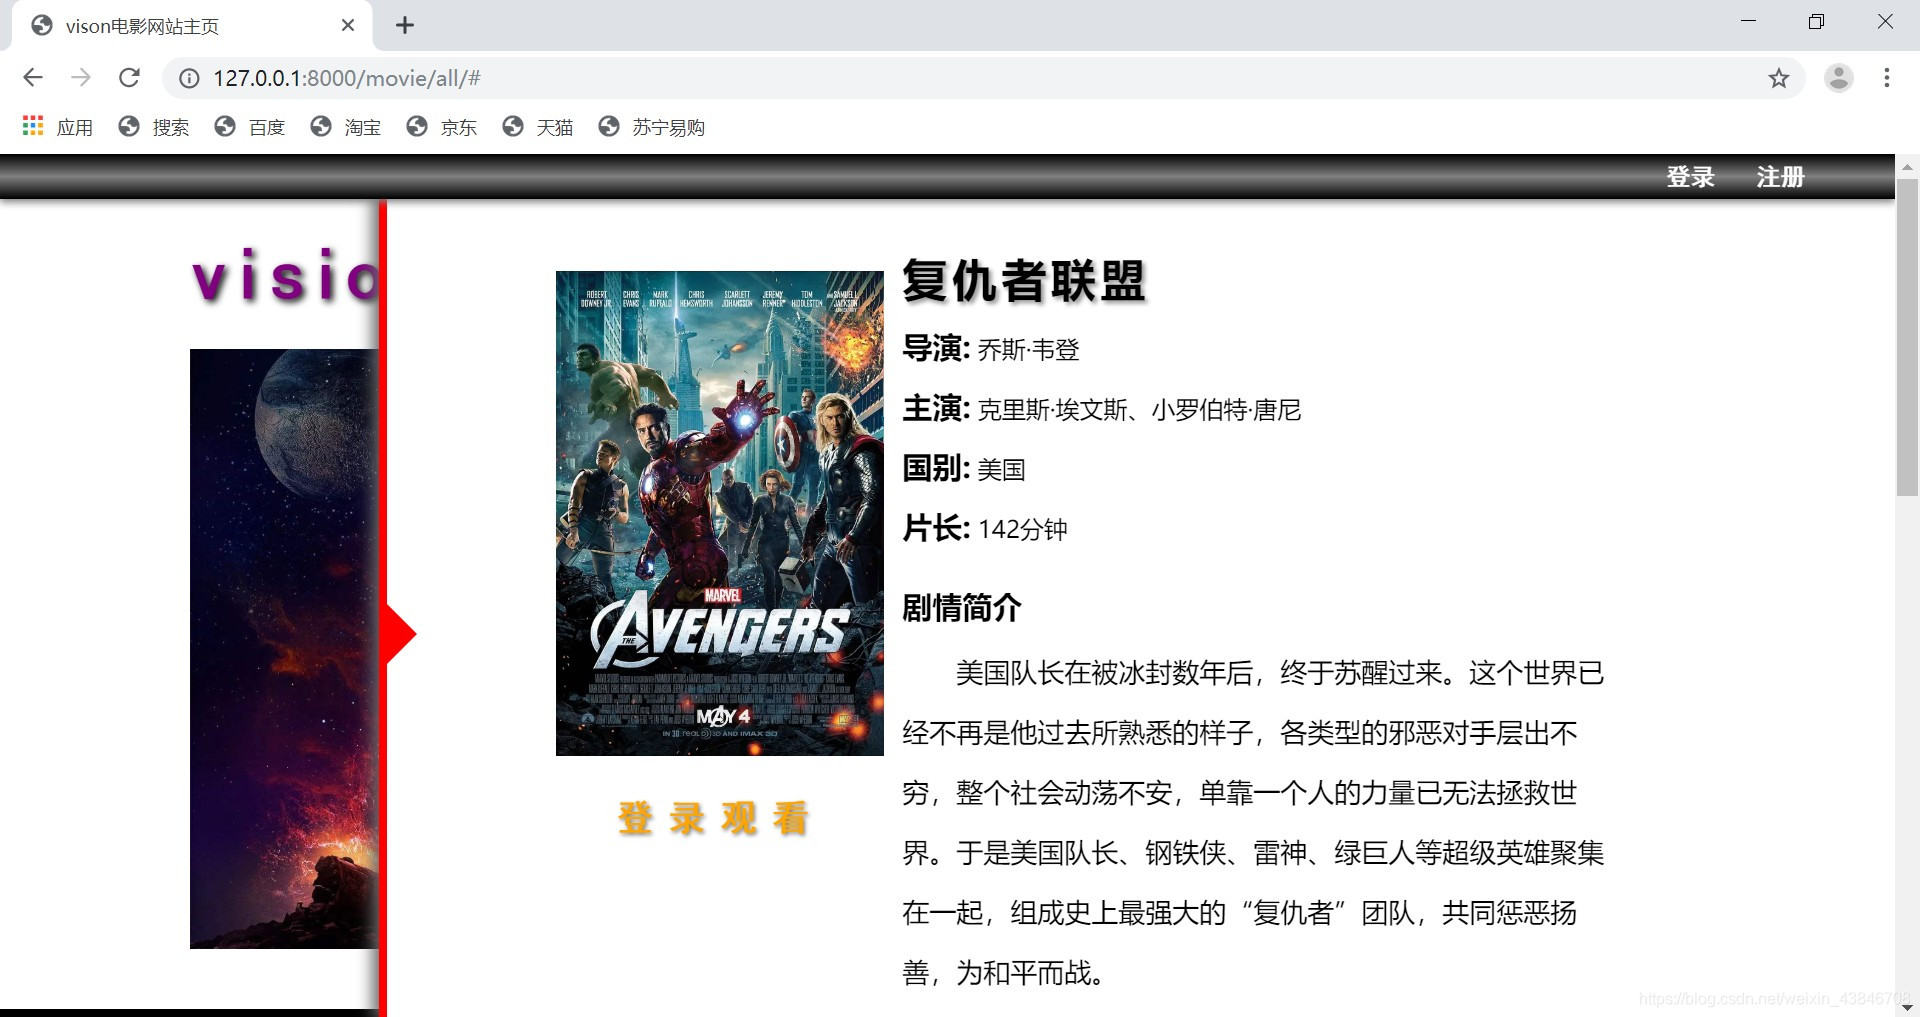Screen dimensions: 1920x1017
Task: Bookmark this page with star icon
Action: click(1778, 78)
